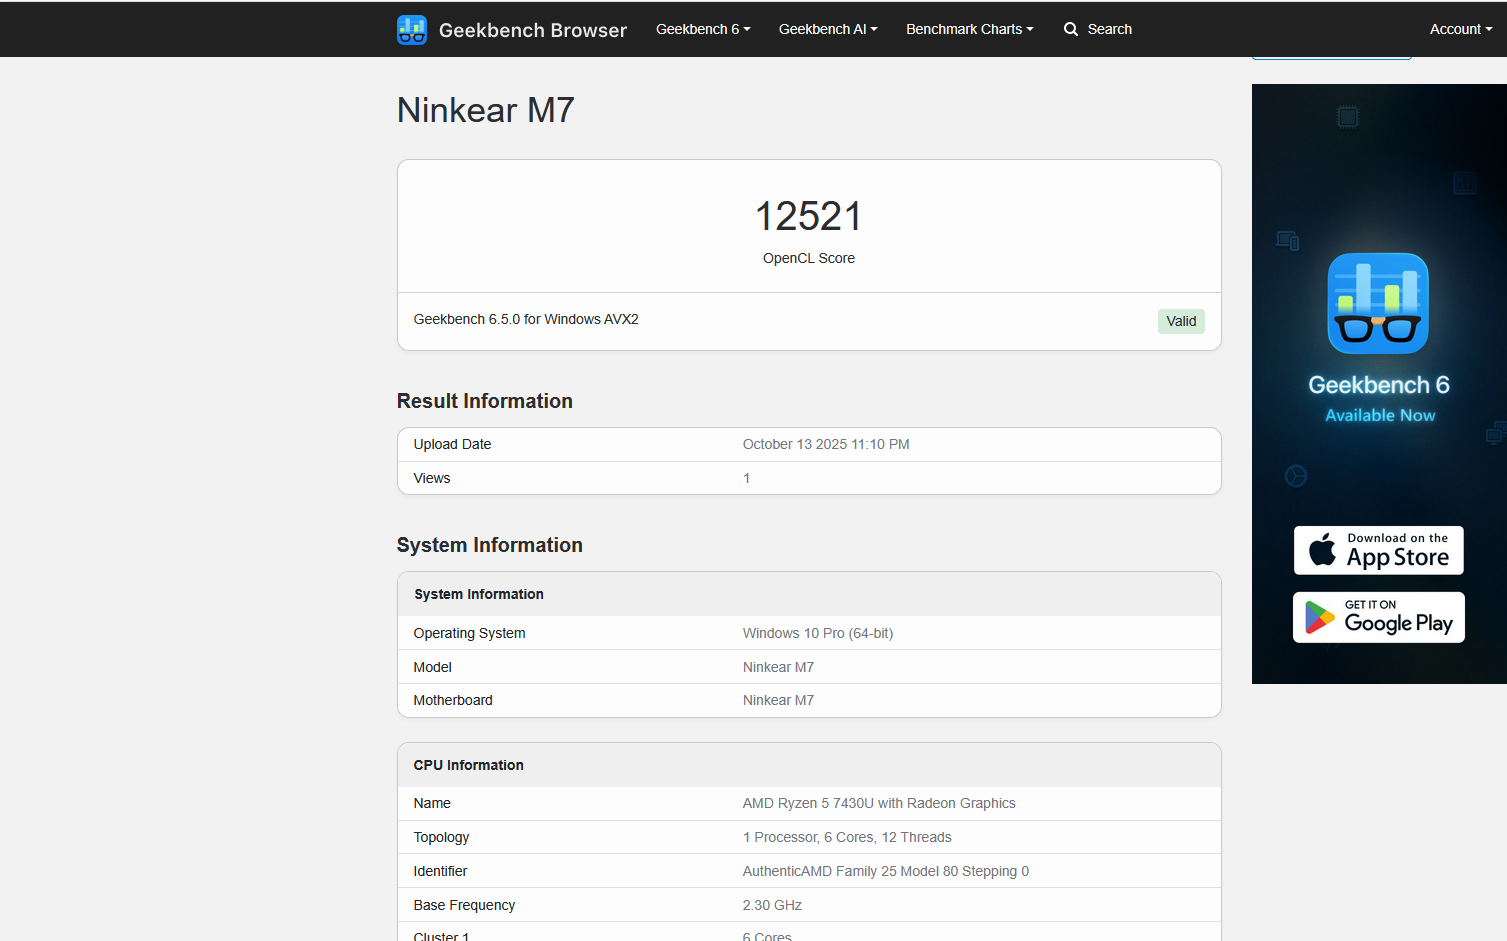
Task: Click the search magnifier icon
Action: 1070,29
